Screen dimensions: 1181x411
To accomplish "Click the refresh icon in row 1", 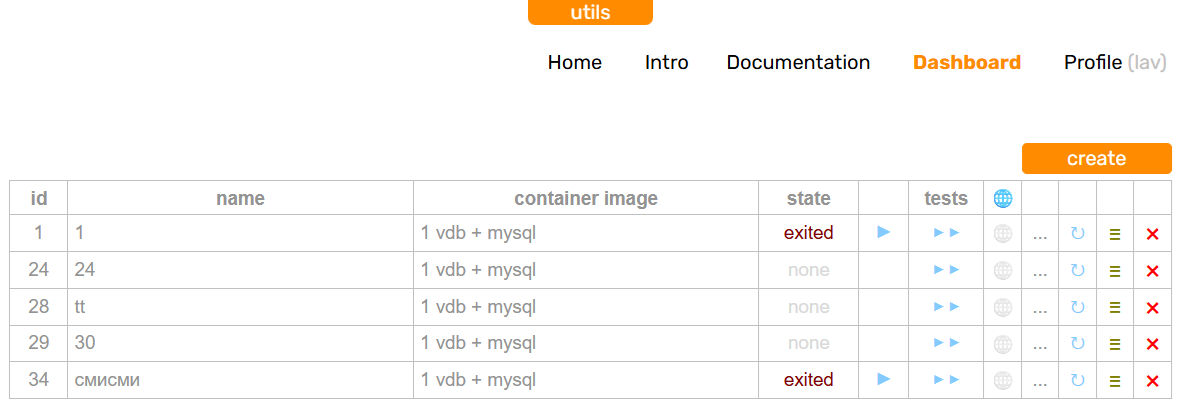I will pos(1077,234).
